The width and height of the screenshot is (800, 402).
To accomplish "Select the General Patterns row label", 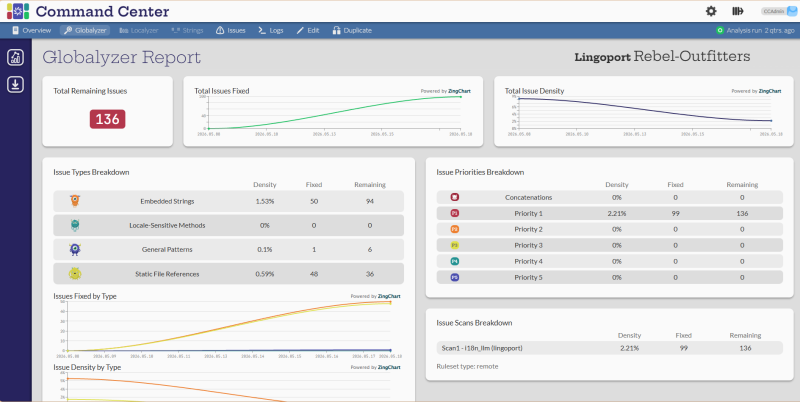I will (x=167, y=250).
